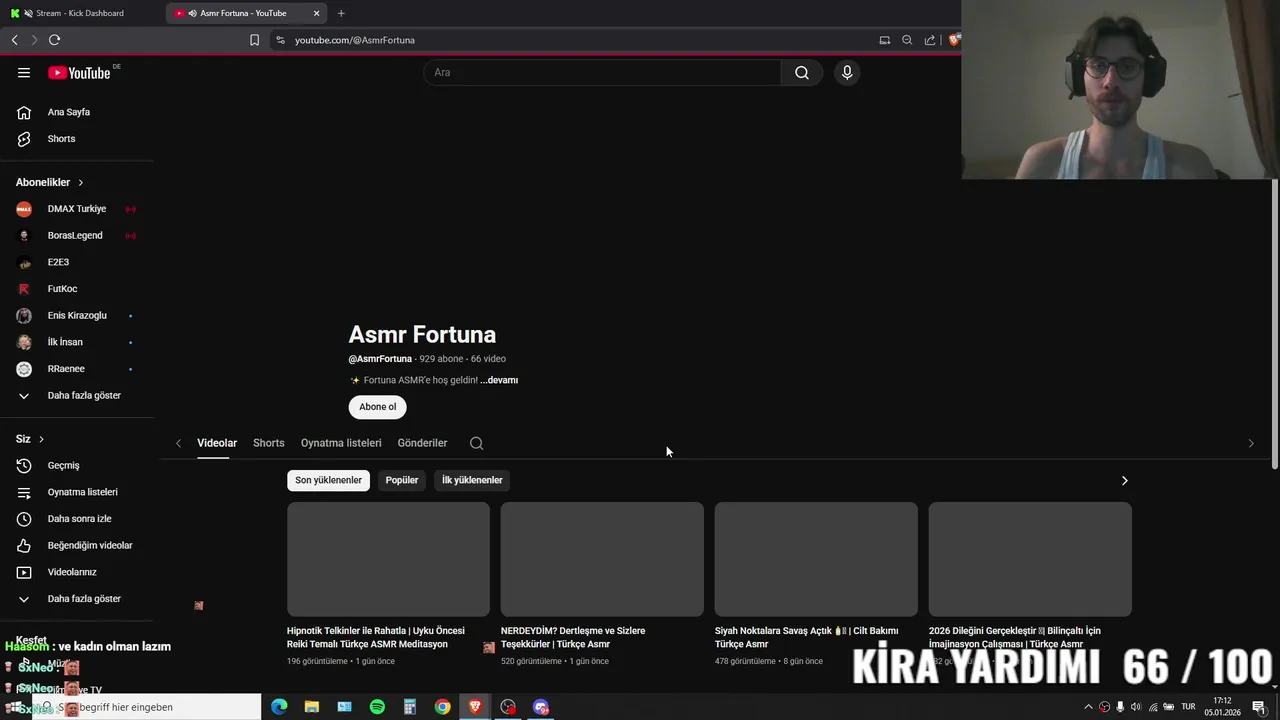Close the Asmr Fortuna YouTube tab
This screenshot has width=1280, height=720.
pos(317,13)
